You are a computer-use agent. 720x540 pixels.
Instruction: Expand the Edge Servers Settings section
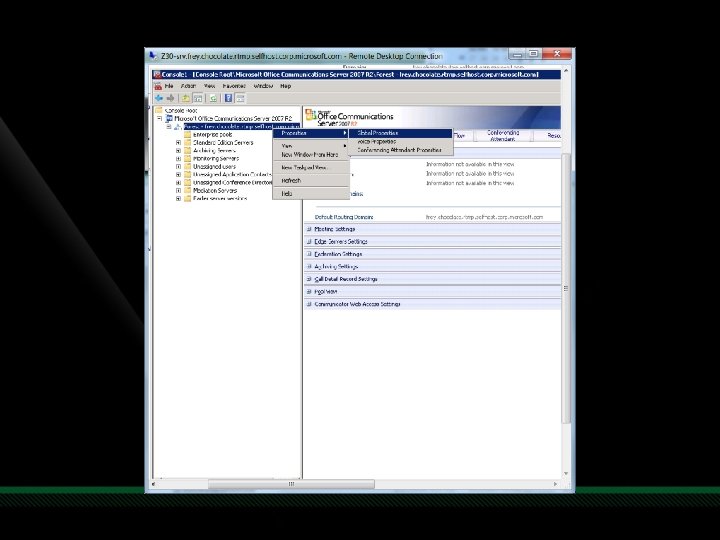pyautogui.click(x=309, y=241)
